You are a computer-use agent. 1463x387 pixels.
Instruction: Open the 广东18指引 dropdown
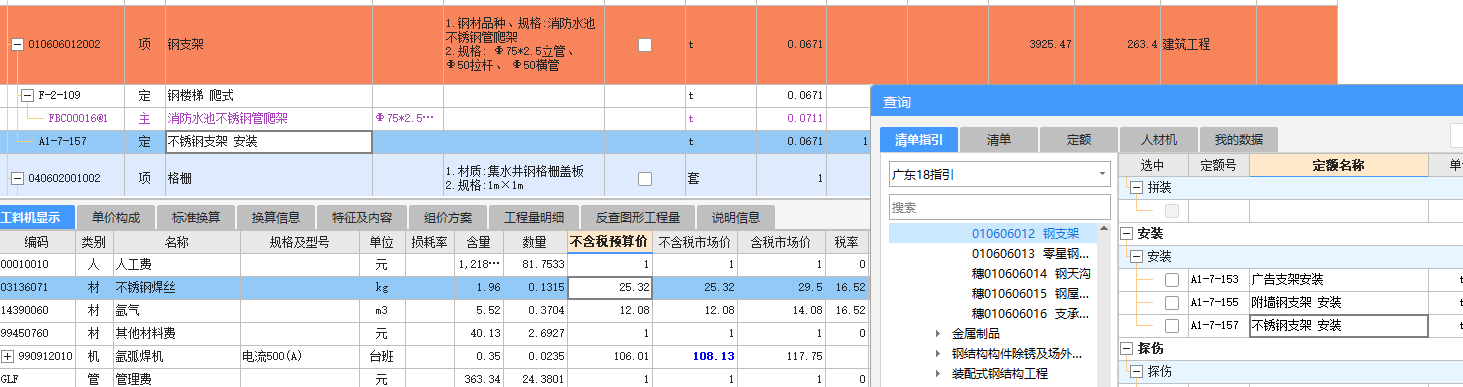1102,174
